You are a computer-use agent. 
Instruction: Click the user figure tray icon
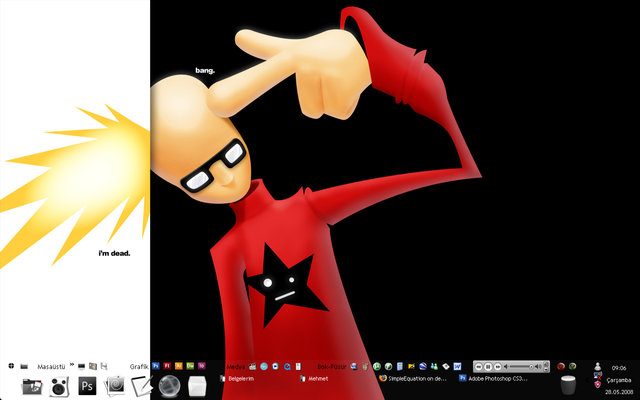pyautogui.click(x=597, y=366)
